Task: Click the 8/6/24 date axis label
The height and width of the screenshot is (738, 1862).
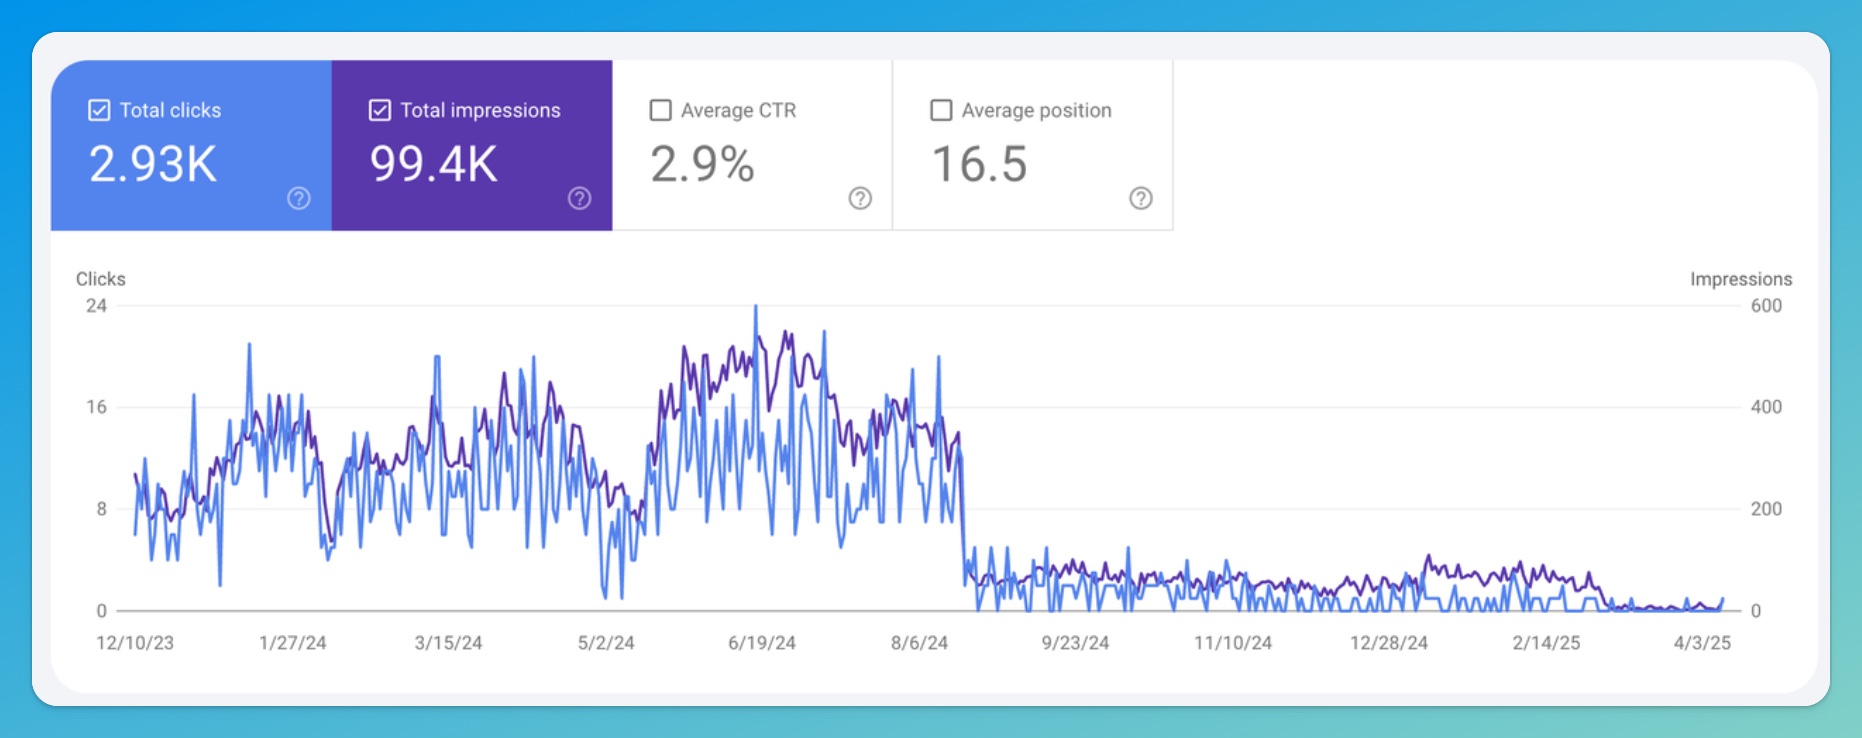Action: 919,643
